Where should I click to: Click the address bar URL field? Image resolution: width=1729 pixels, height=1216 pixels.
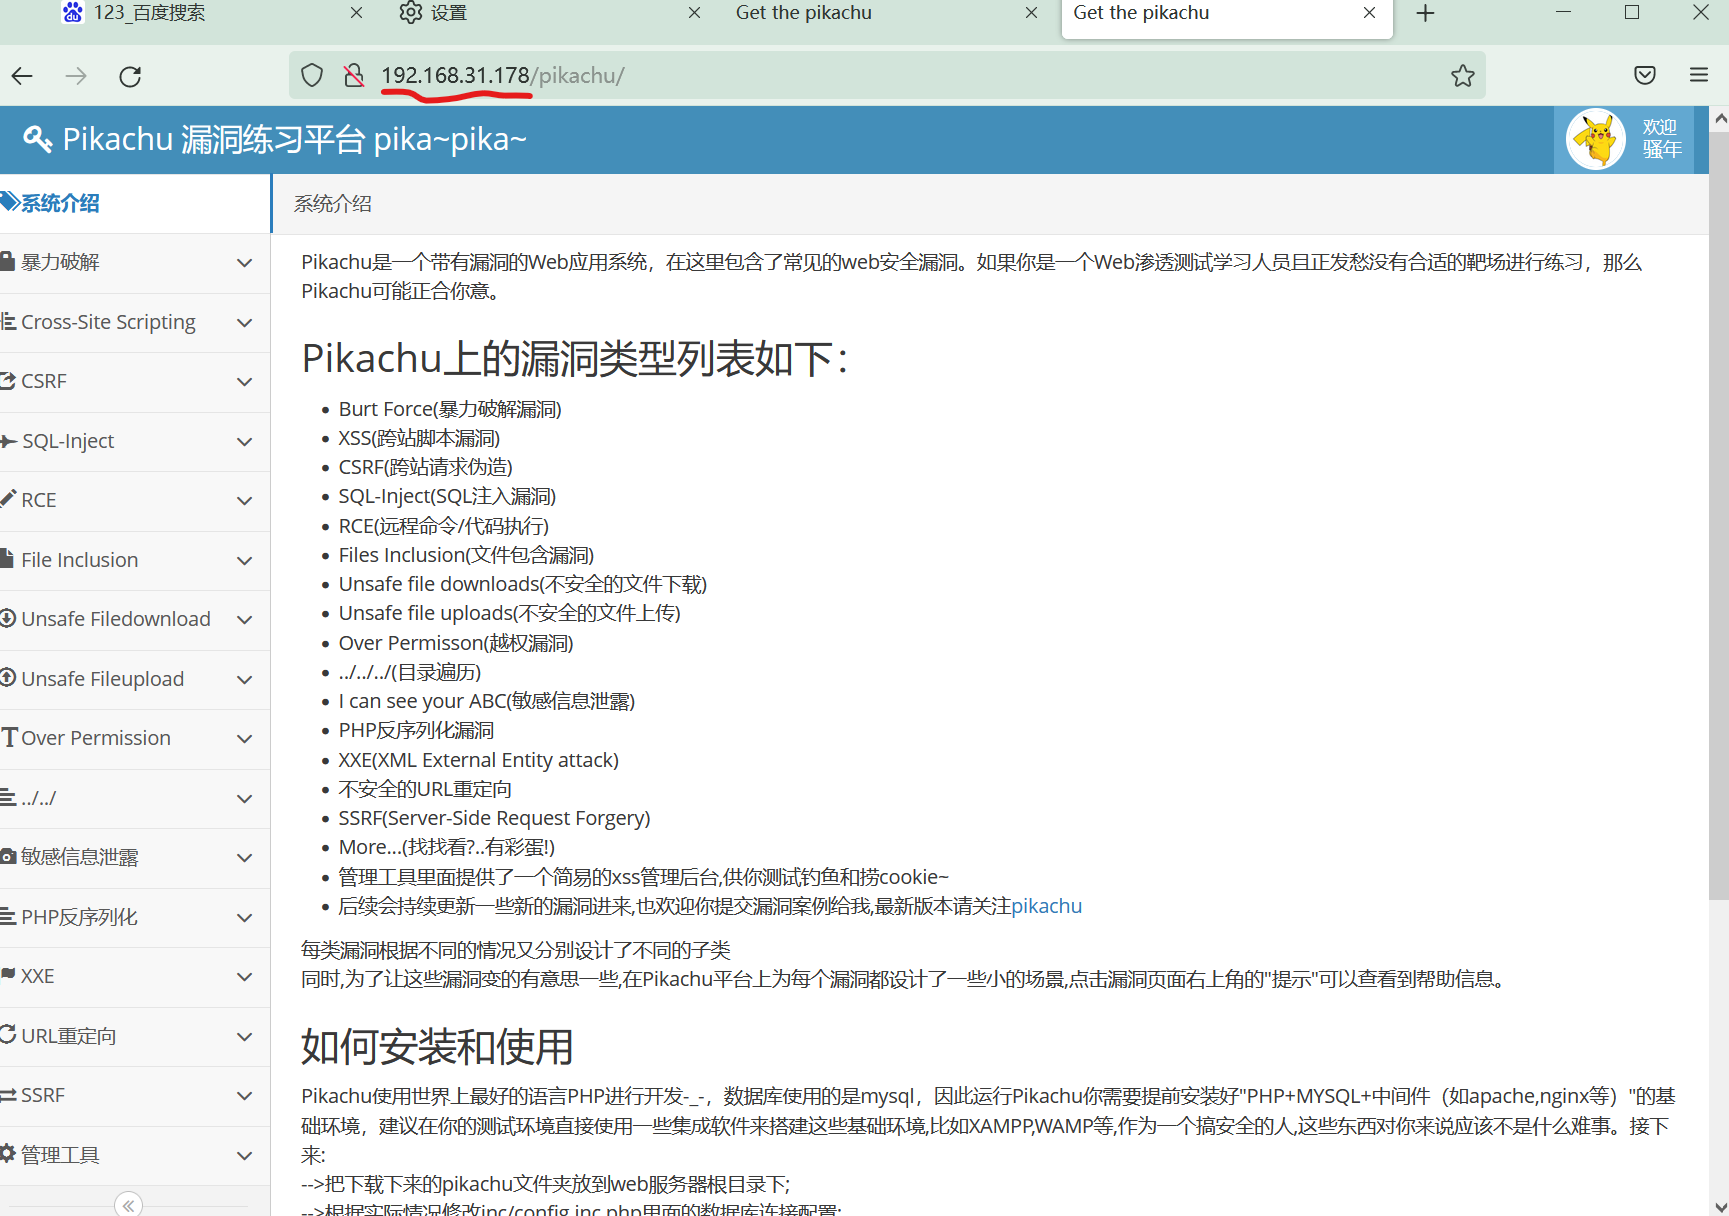pyautogui.click(x=888, y=75)
